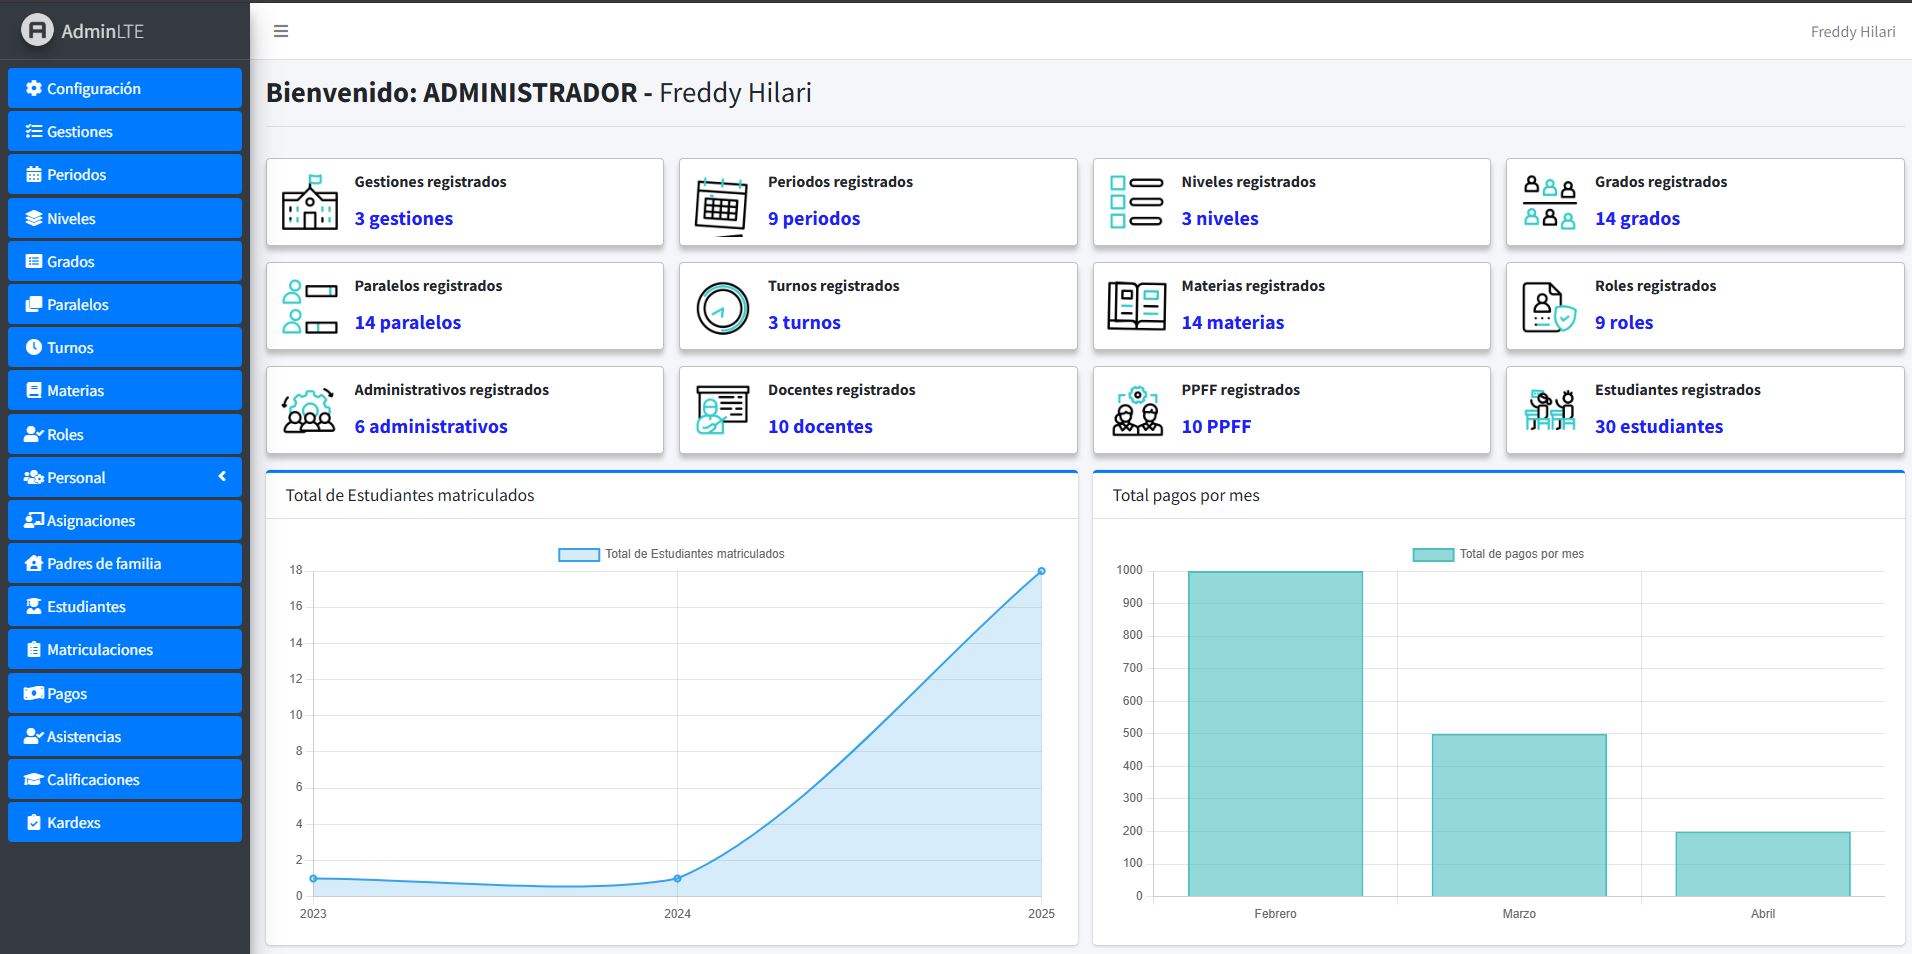Click the gear team icon for administrativos
1912x954 pixels.
point(309,411)
